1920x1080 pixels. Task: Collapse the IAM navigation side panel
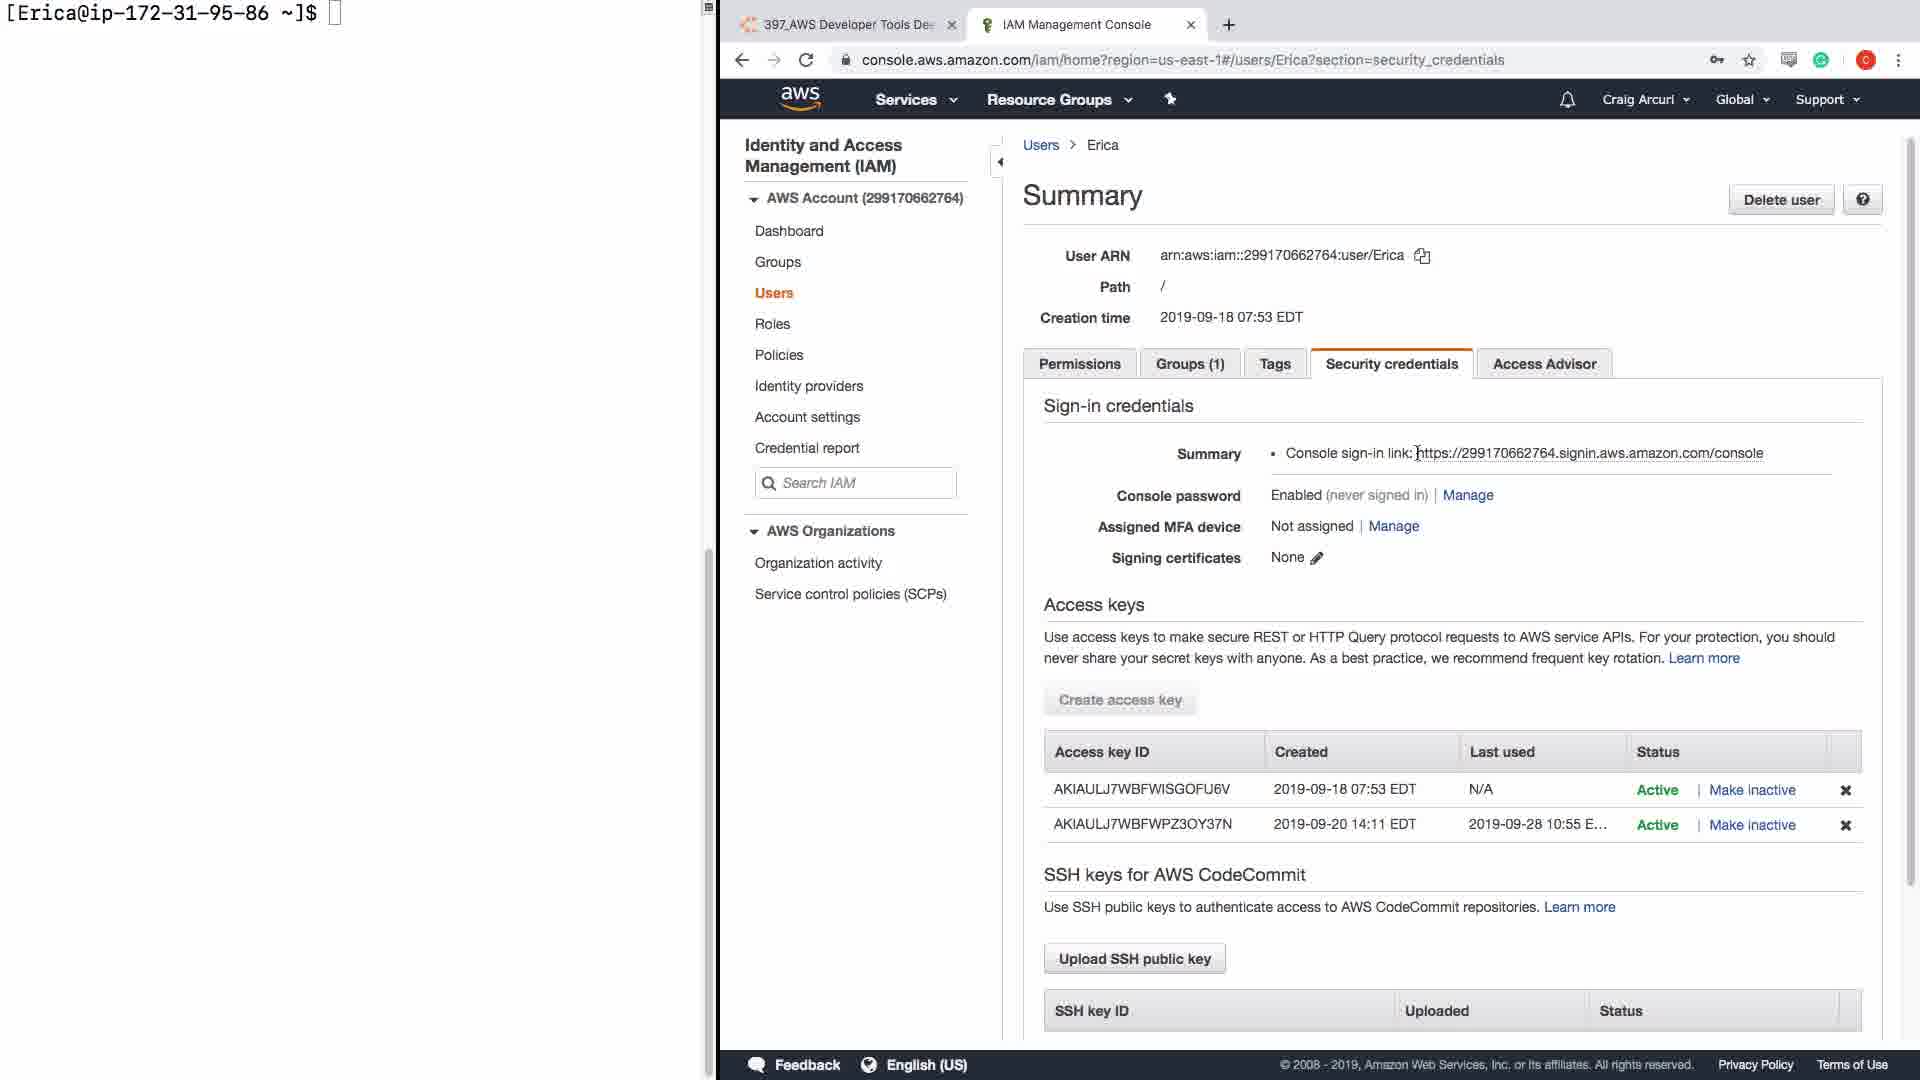point(999,162)
